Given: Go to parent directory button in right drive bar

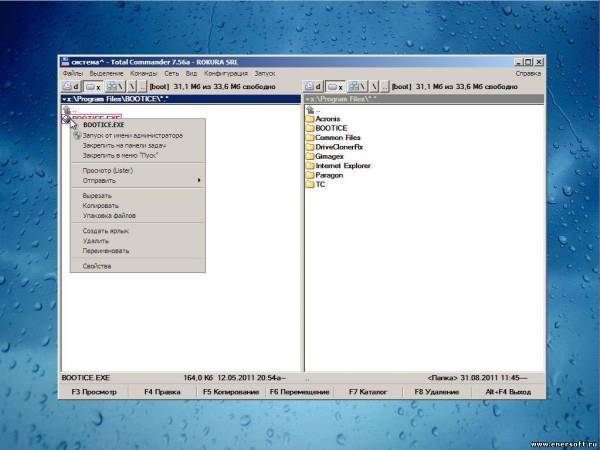Looking at the screenshot, I should [384, 86].
